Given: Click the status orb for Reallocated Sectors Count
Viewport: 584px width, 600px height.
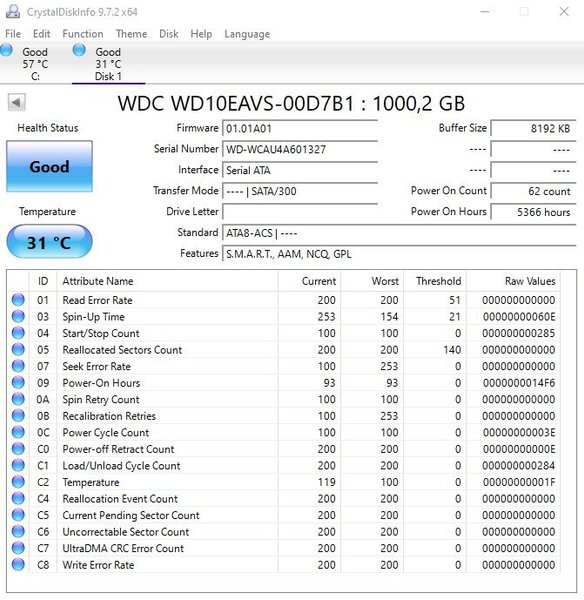Looking at the screenshot, I should click(x=18, y=349).
